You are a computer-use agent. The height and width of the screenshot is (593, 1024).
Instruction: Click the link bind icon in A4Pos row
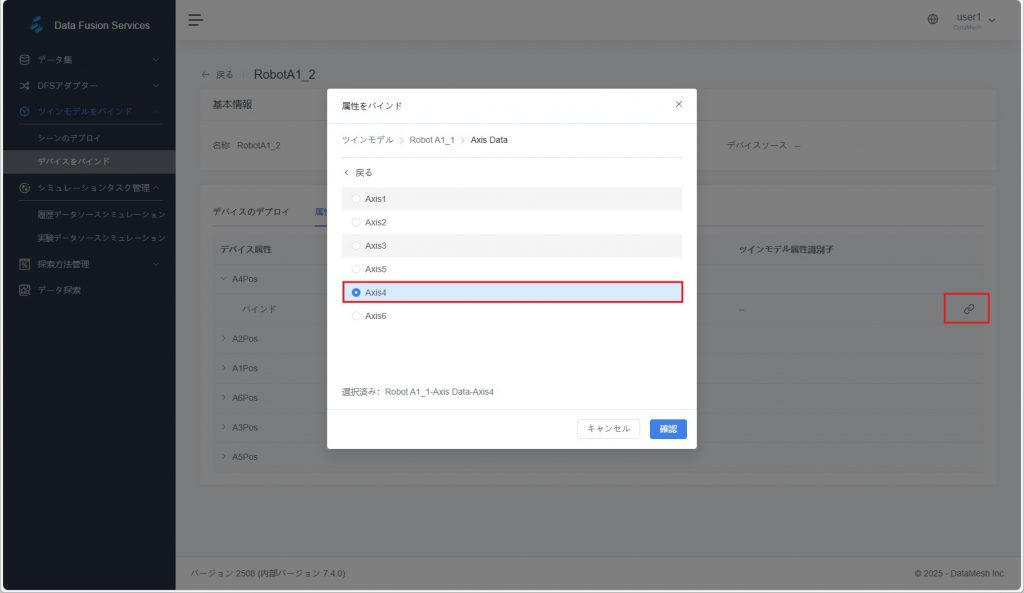tap(968, 309)
